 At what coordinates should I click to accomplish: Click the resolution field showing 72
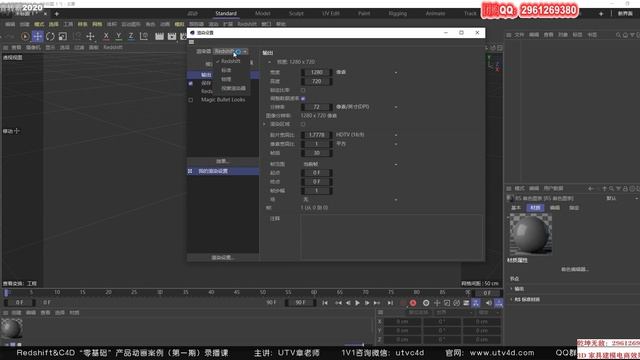[317, 107]
